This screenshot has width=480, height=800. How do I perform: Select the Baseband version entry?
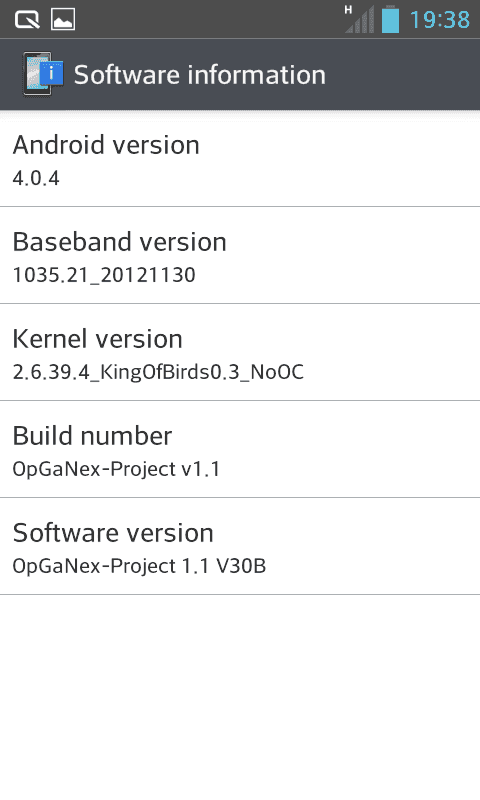pos(240,256)
